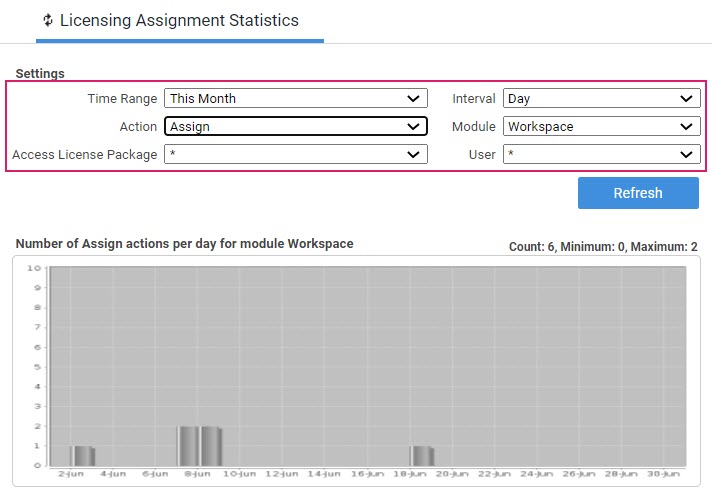Click the Settings section heading
This screenshot has height=490, width=712.
(x=40, y=74)
